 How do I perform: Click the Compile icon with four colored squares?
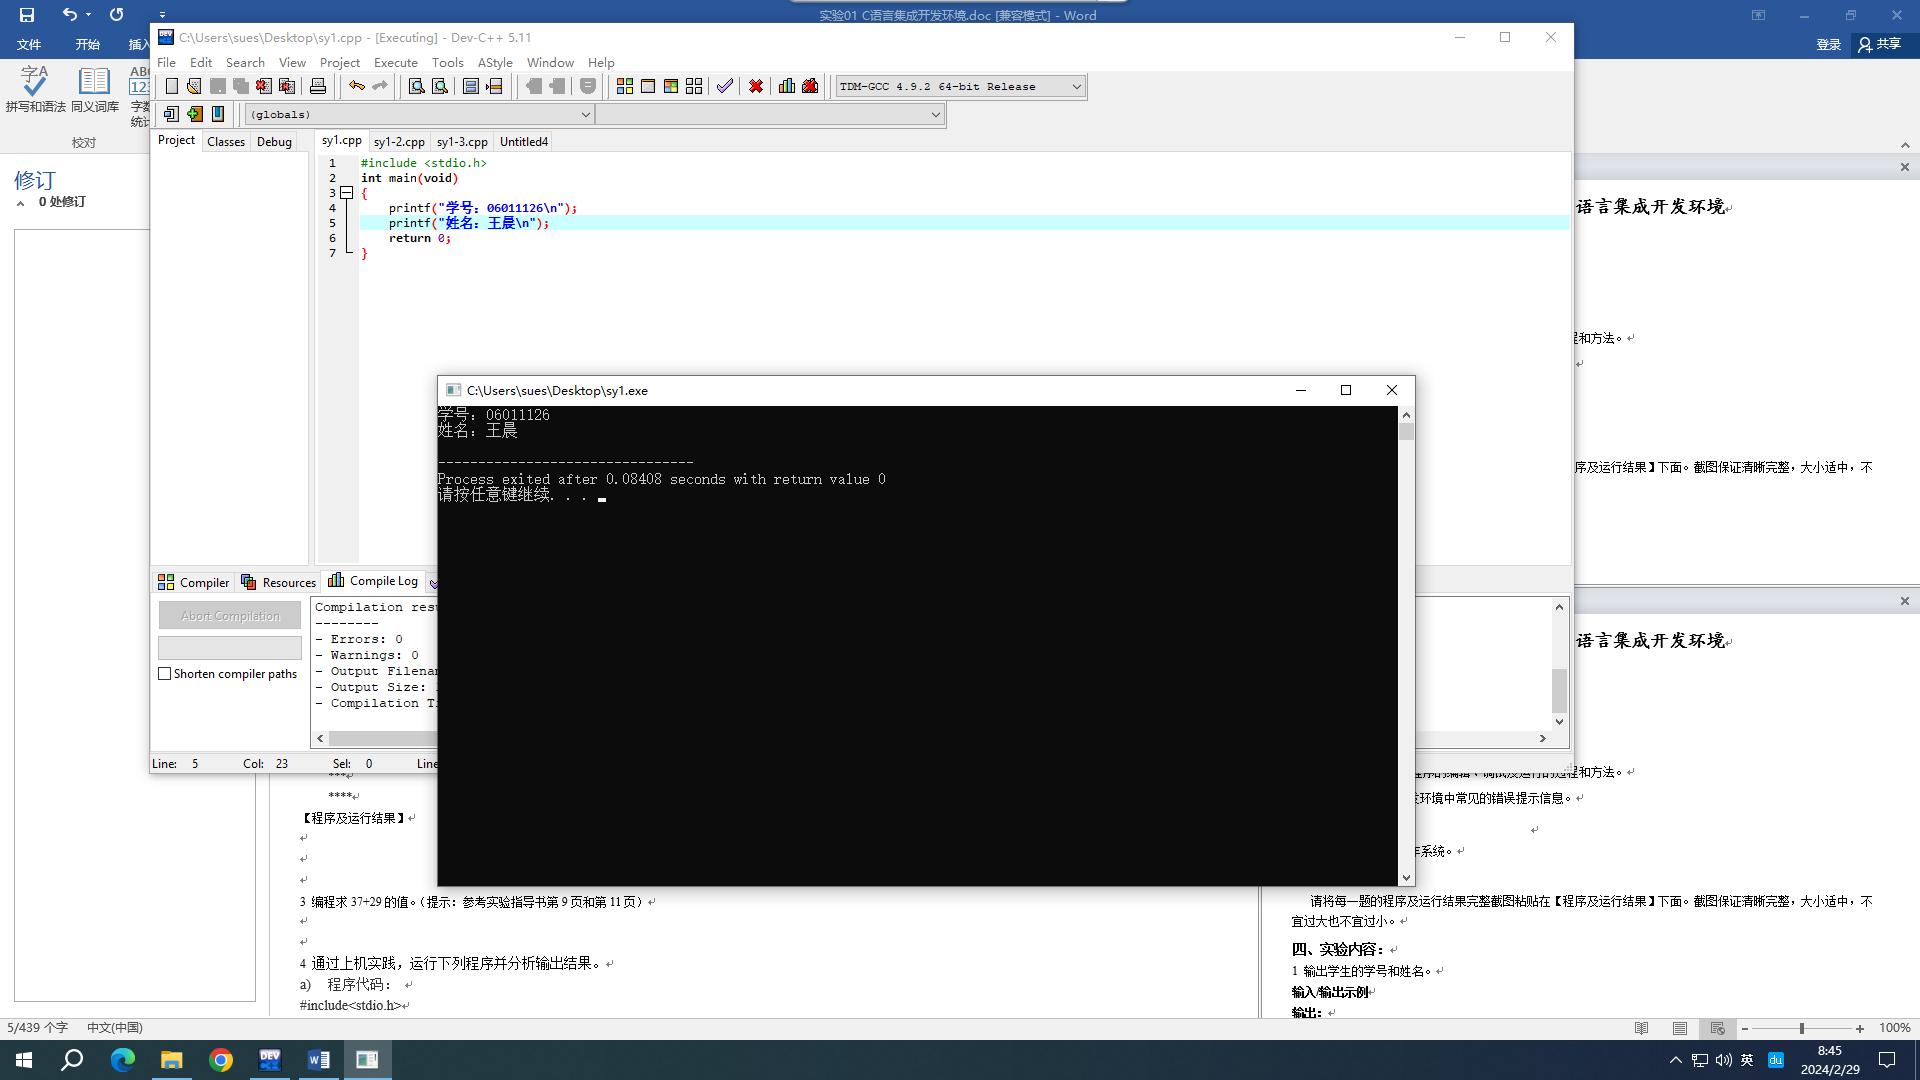[x=625, y=87]
